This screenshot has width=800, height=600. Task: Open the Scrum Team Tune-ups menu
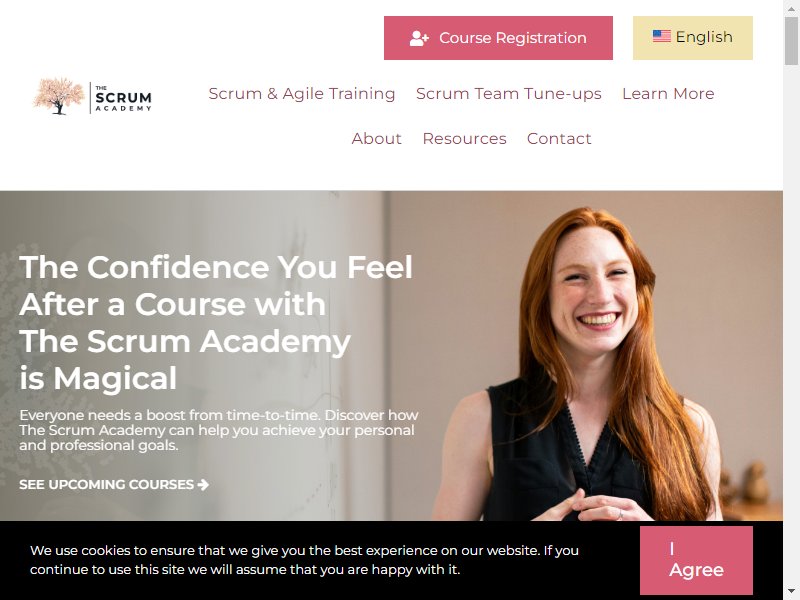pos(508,94)
